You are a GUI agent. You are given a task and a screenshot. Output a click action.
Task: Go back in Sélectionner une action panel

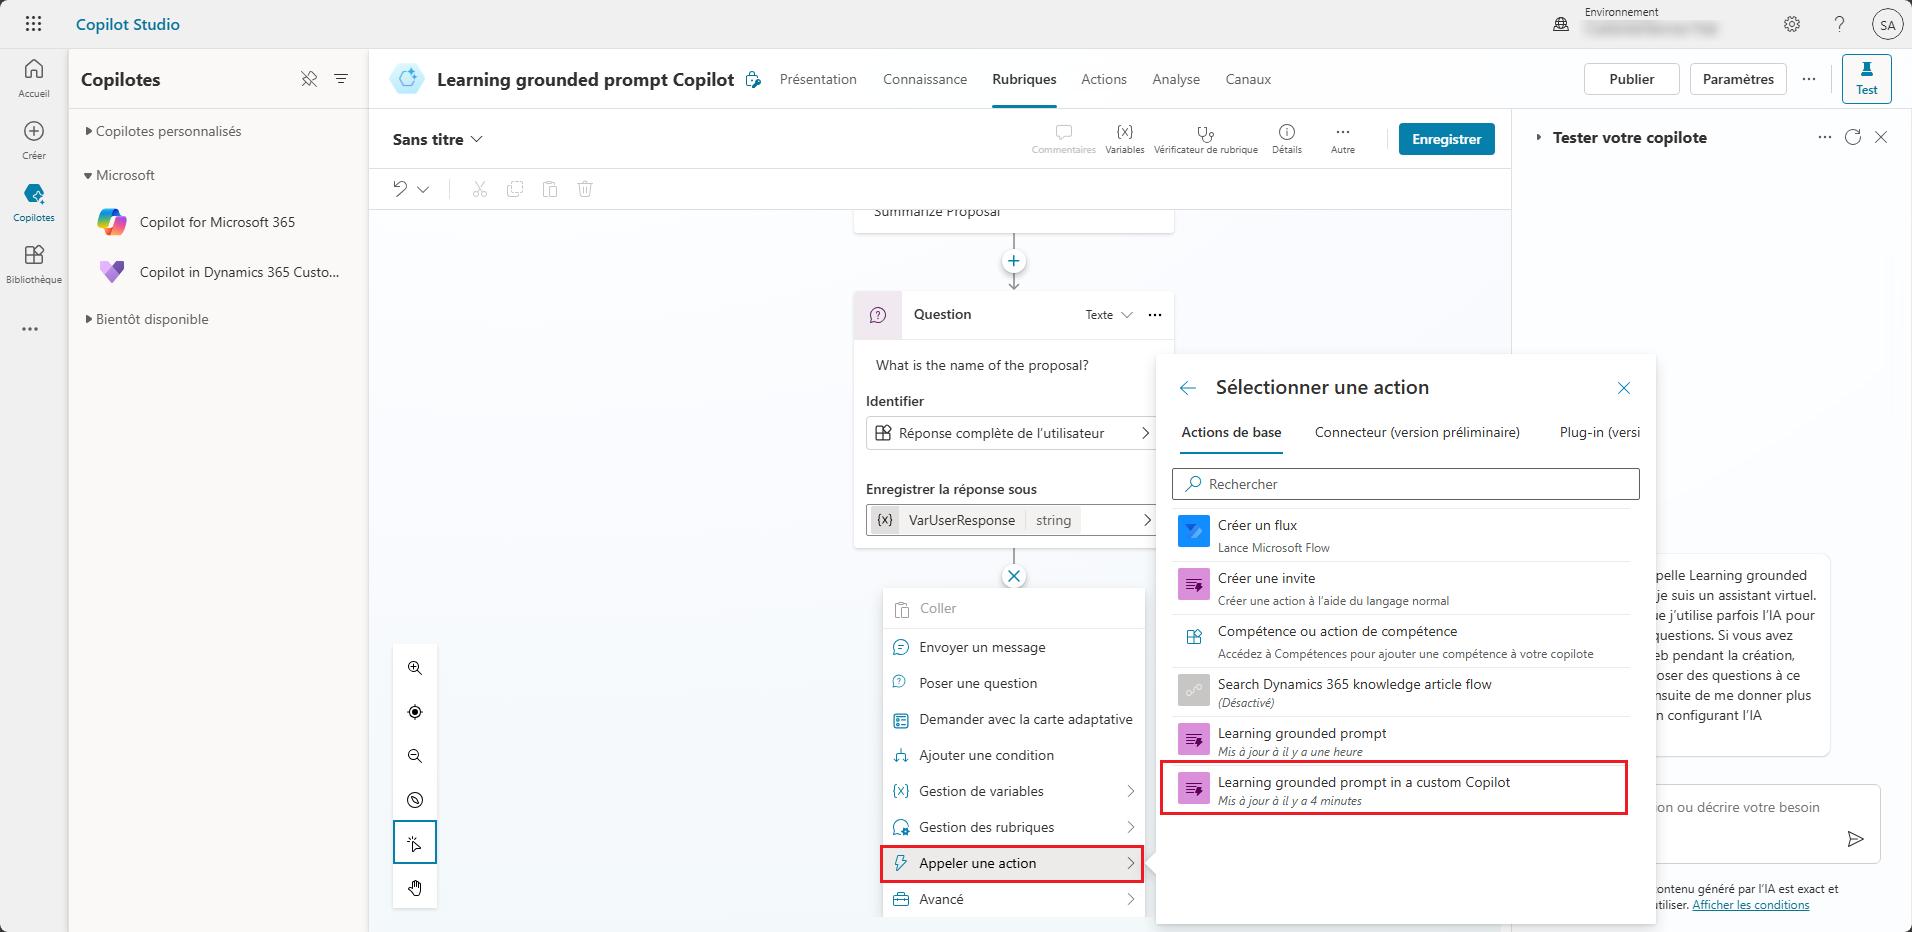tap(1188, 388)
